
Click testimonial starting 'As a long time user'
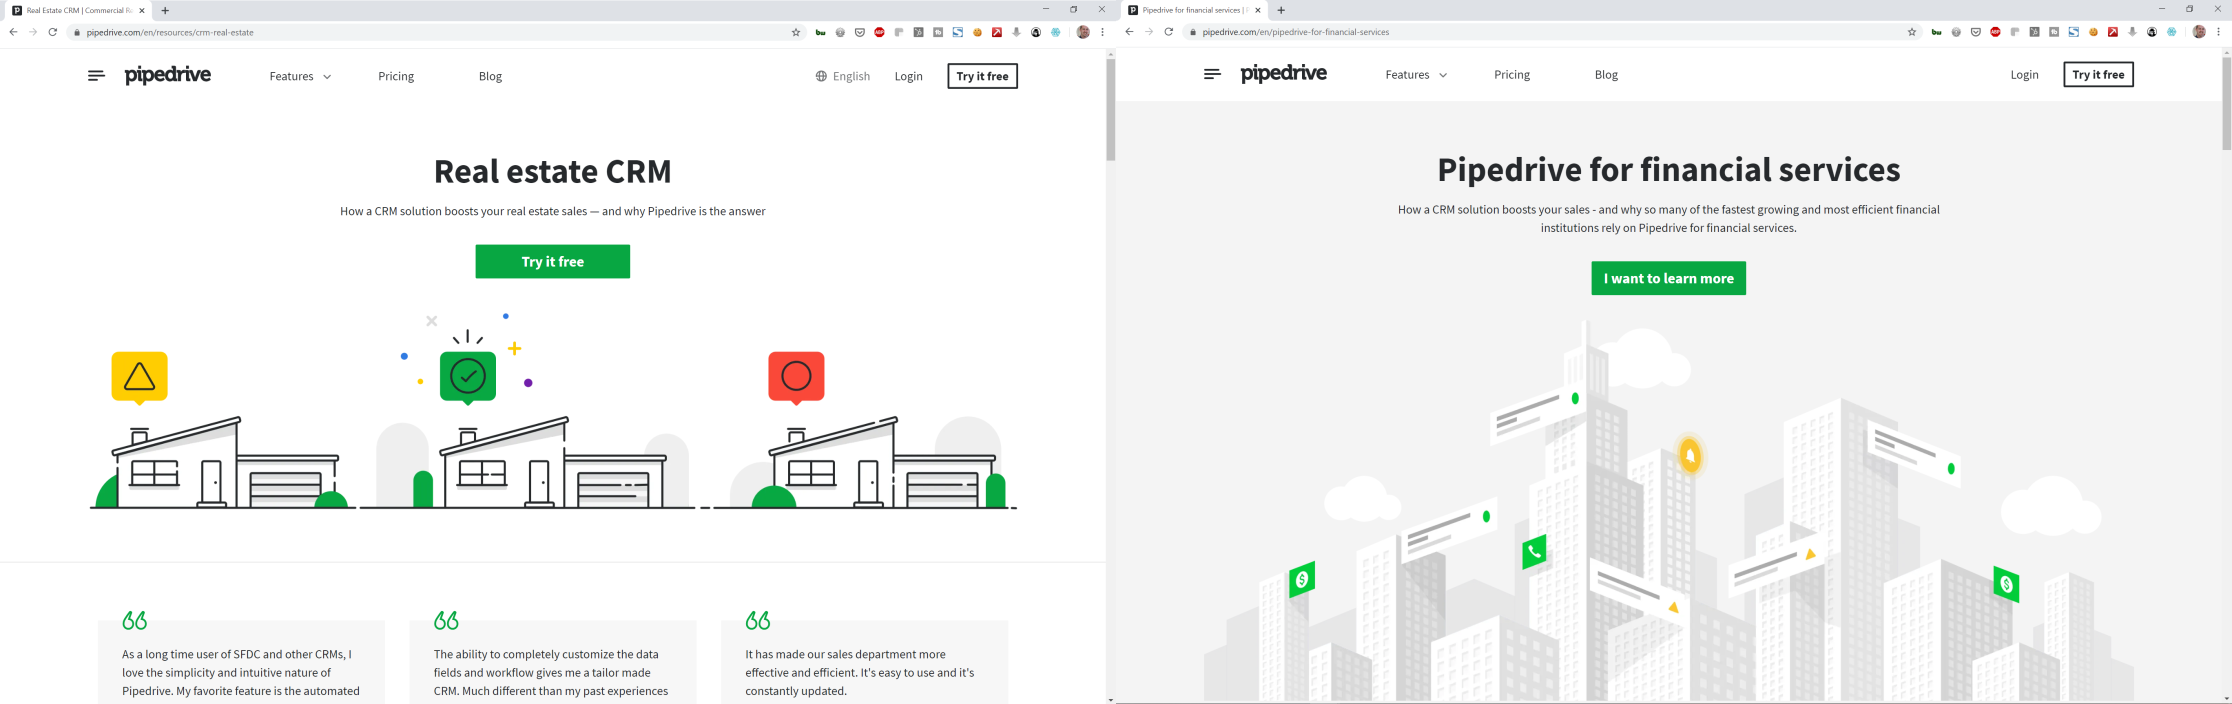pyautogui.click(x=241, y=662)
